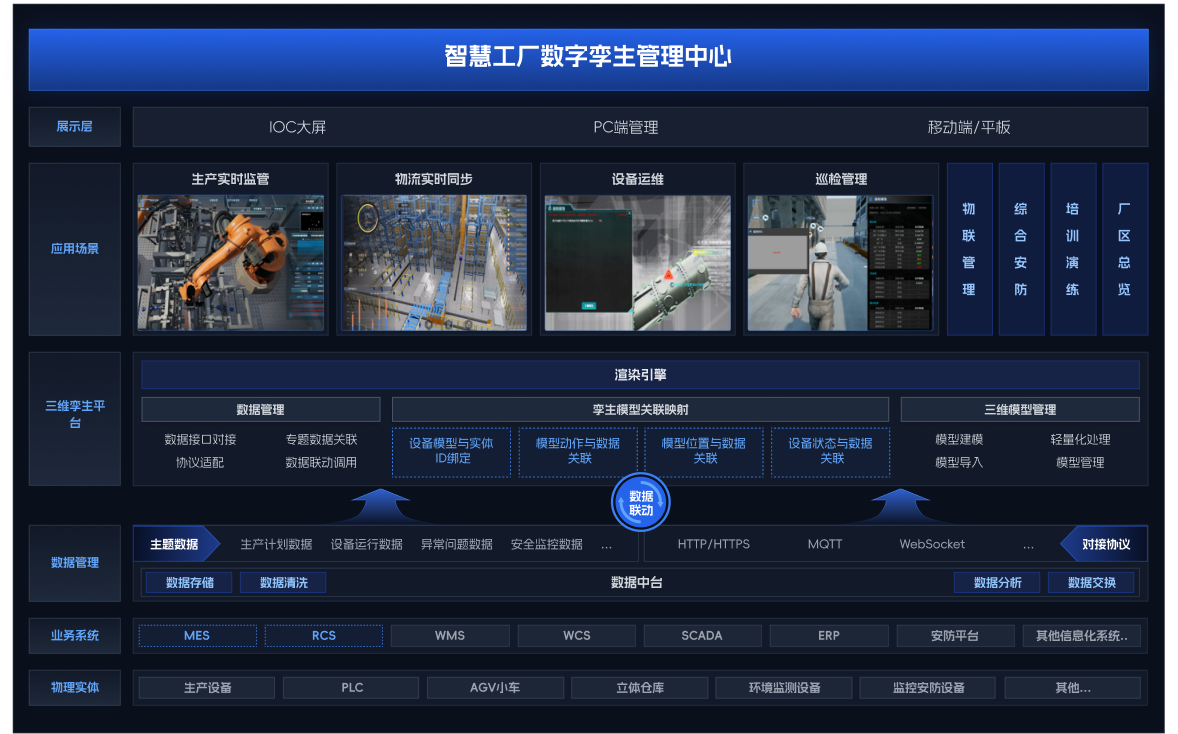Open the 物联管理 vertical panel
1178x734 pixels.
coord(969,250)
